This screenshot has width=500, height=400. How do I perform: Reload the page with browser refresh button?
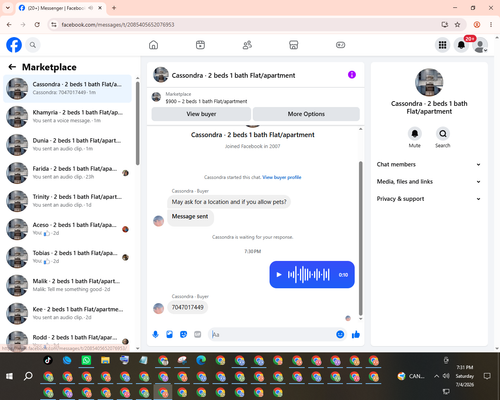[37, 25]
